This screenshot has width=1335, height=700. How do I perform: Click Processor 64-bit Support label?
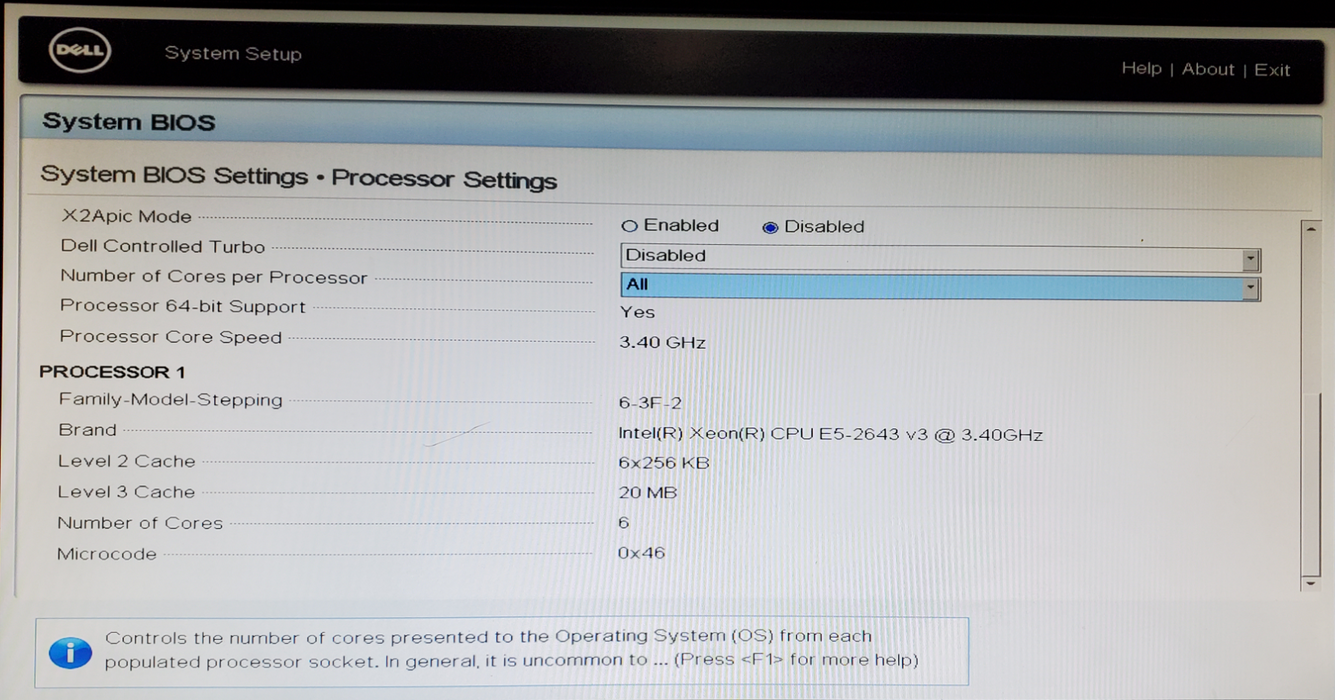183,306
